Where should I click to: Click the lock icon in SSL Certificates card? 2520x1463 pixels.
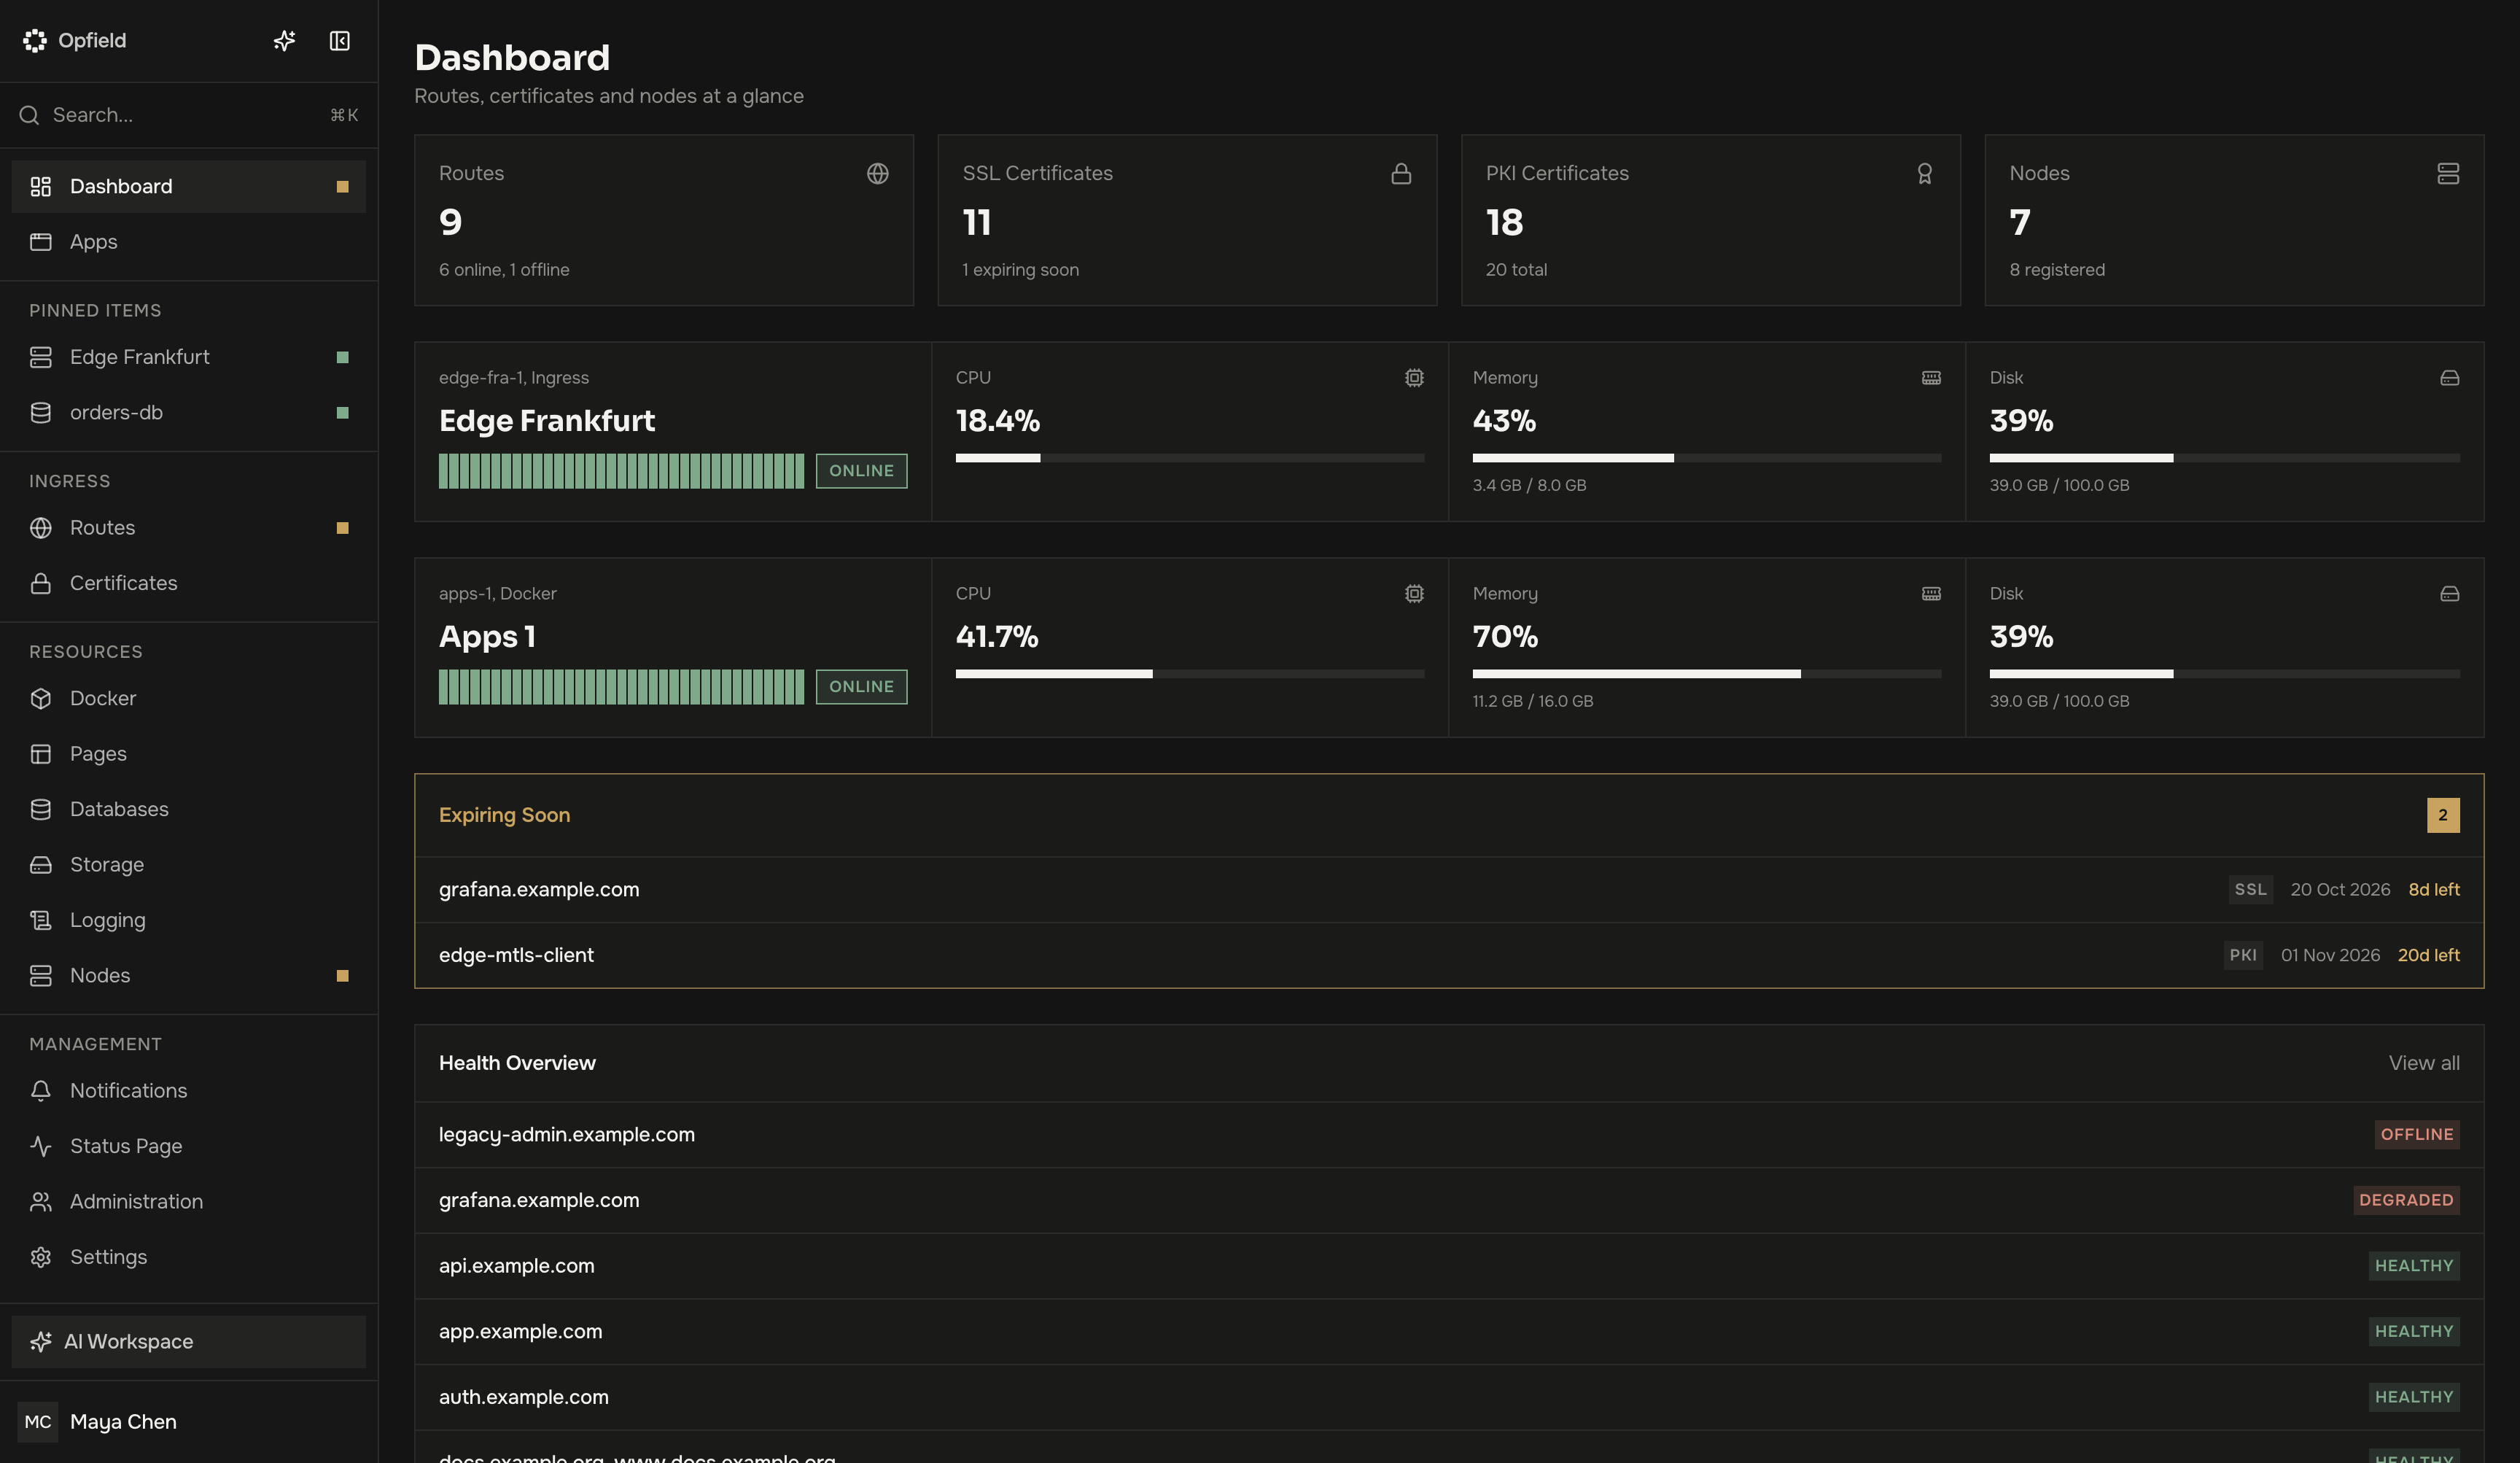click(x=1401, y=173)
